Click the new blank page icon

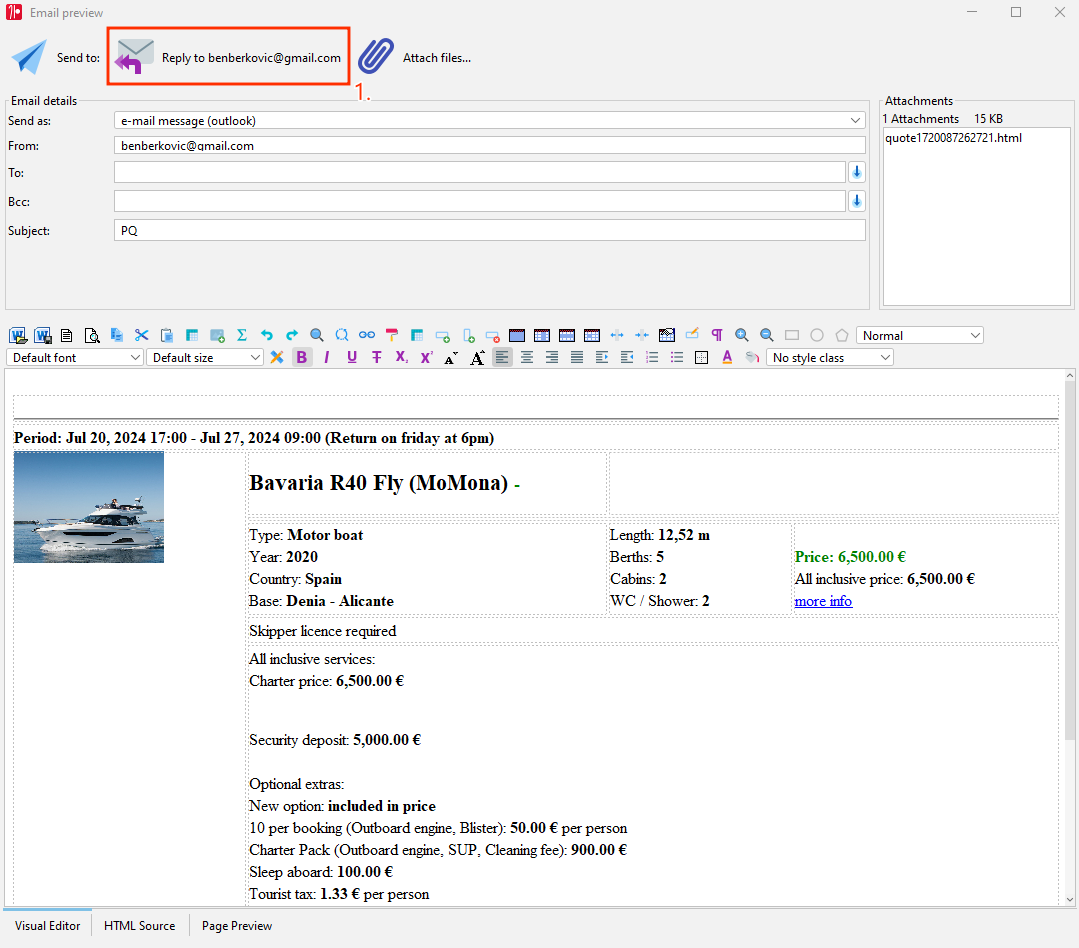point(67,335)
